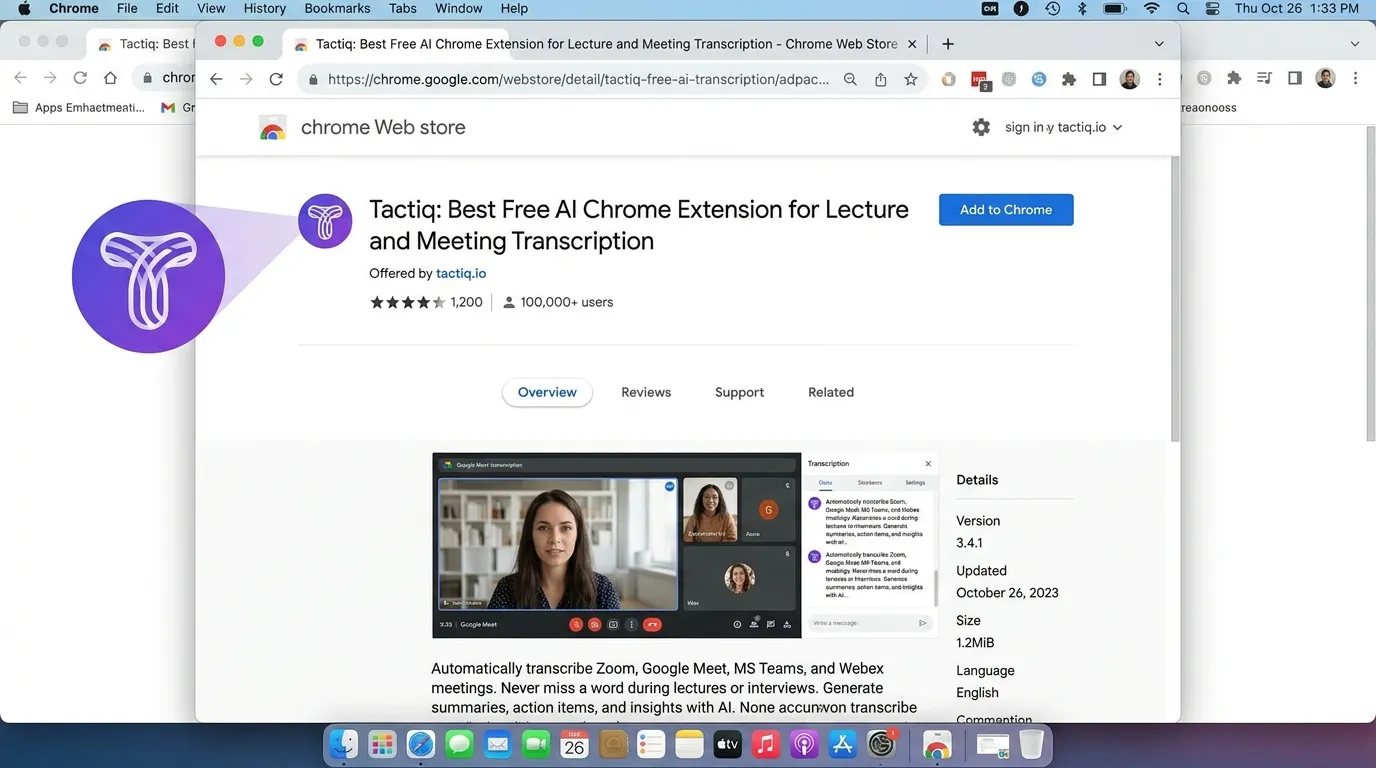The height and width of the screenshot is (768, 1376).
Task: Open the Tabs menu
Action: (x=403, y=8)
